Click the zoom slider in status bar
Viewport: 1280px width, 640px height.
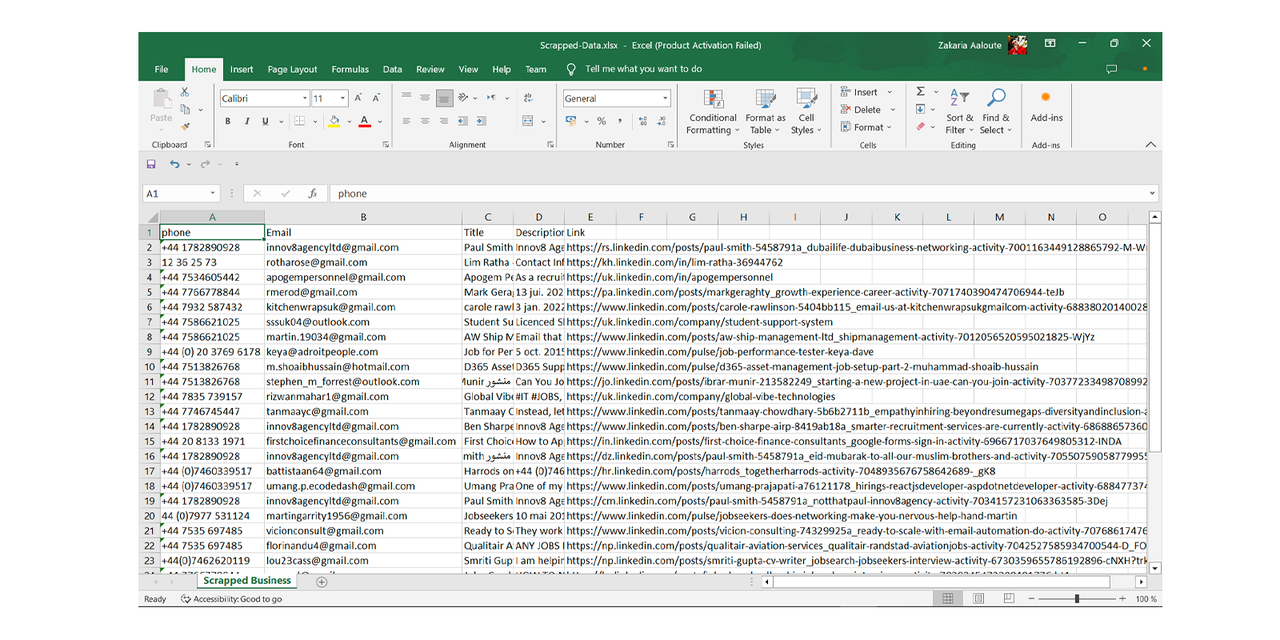pyautogui.click(x=1076, y=599)
